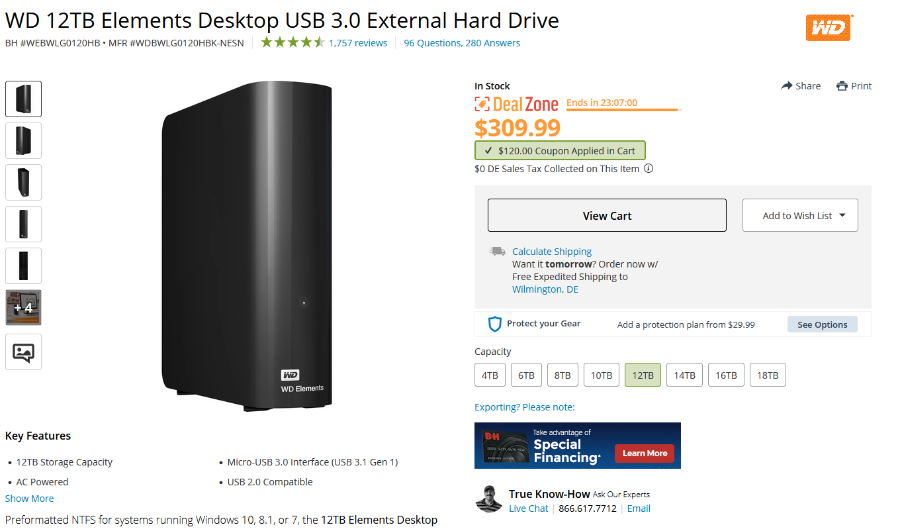Open the +4 more images thumbnail
Screen dimensions: 900x531
click(24, 308)
